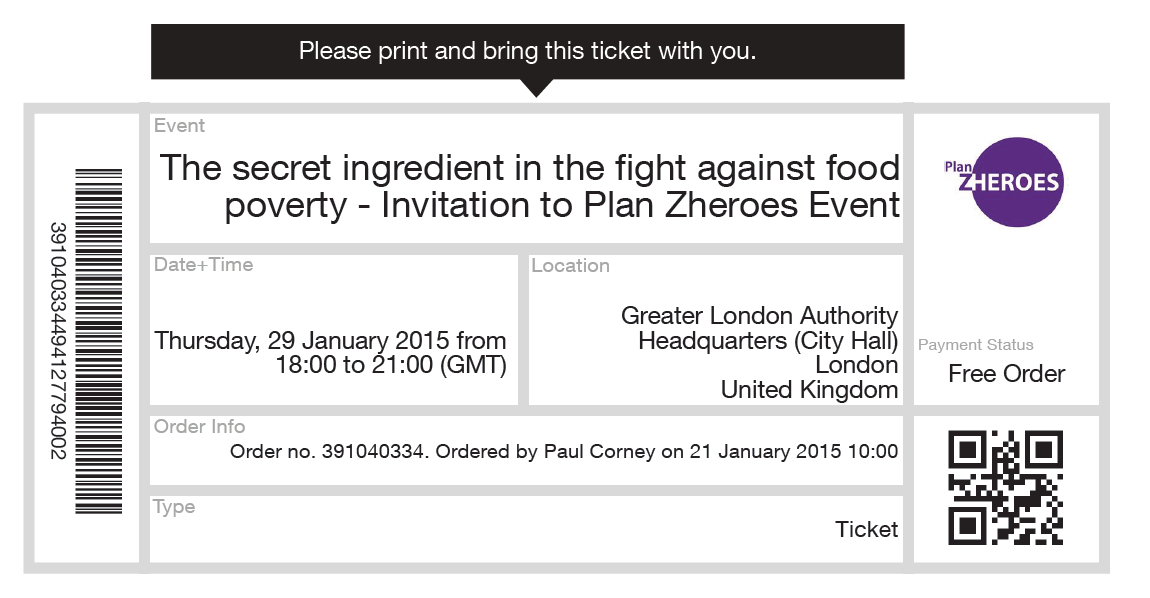Click the Location field label
Viewport: 1150px width, 598px height.
pyautogui.click(x=570, y=266)
